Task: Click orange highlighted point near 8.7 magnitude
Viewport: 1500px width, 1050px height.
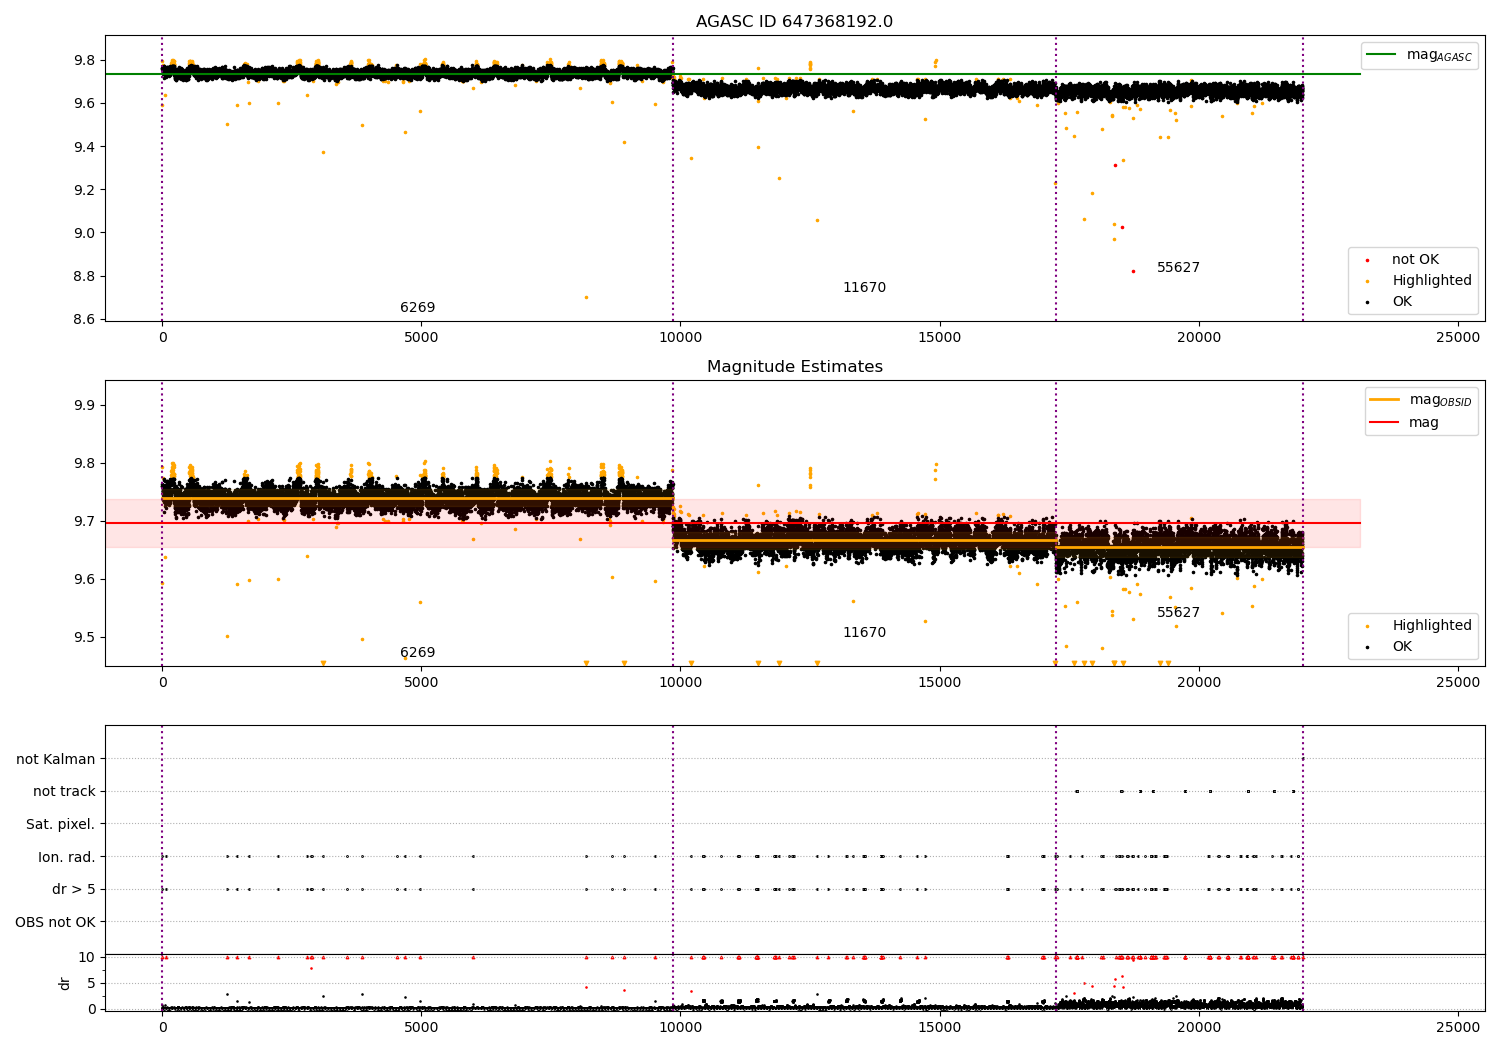Action: tap(586, 297)
